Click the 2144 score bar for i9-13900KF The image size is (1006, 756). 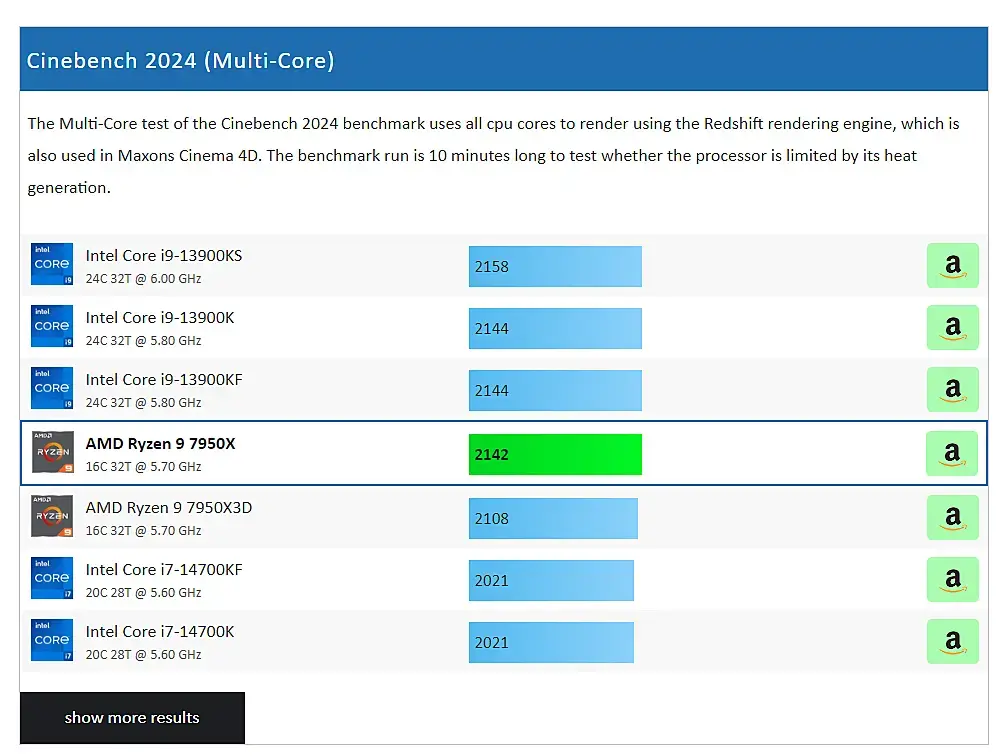pyautogui.click(x=555, y=390)
